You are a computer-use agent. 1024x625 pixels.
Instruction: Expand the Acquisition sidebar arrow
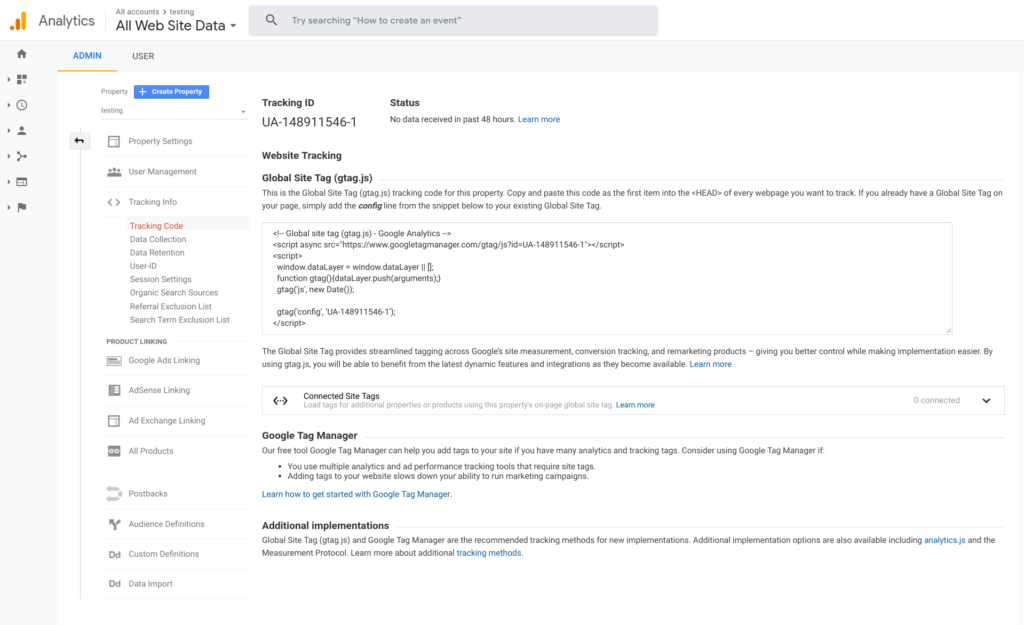8,156
